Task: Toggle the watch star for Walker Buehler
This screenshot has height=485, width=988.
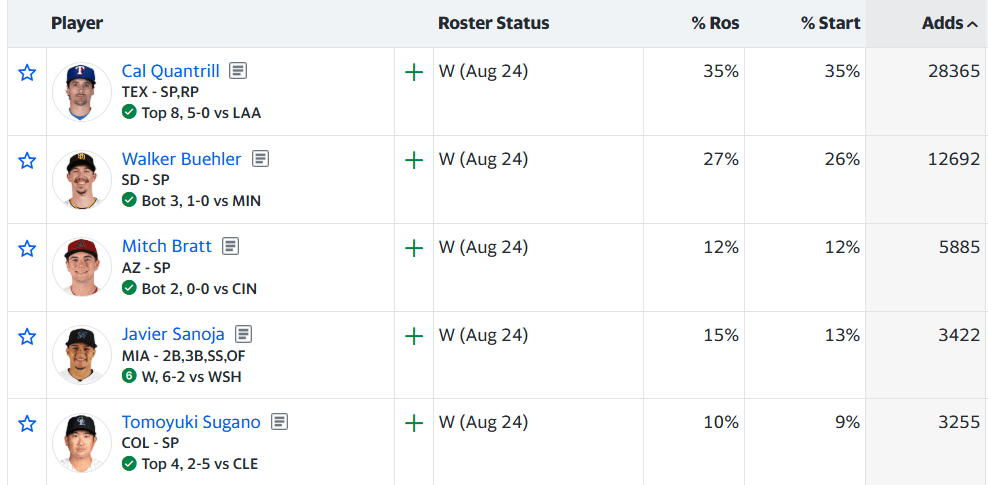Action: 26,161
